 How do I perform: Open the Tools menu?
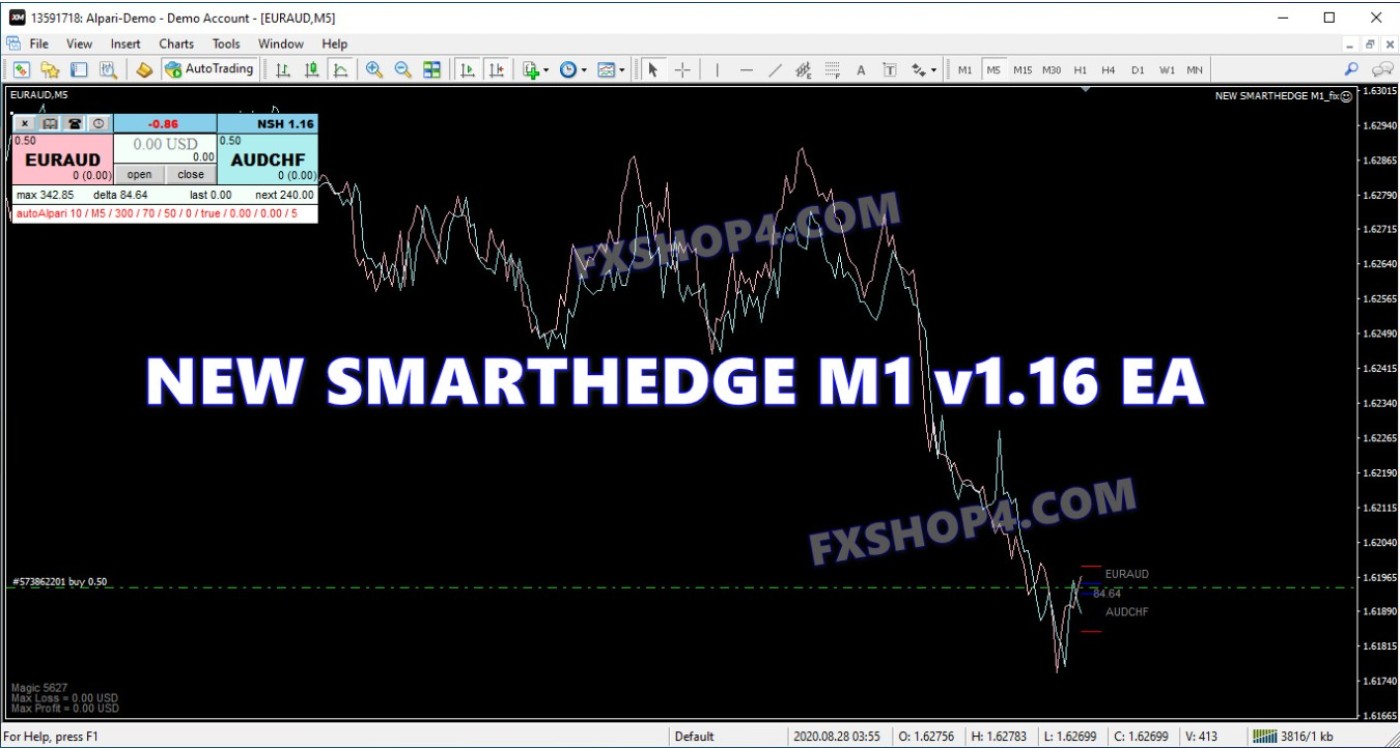pyautogui.click(x=226, y=44)
